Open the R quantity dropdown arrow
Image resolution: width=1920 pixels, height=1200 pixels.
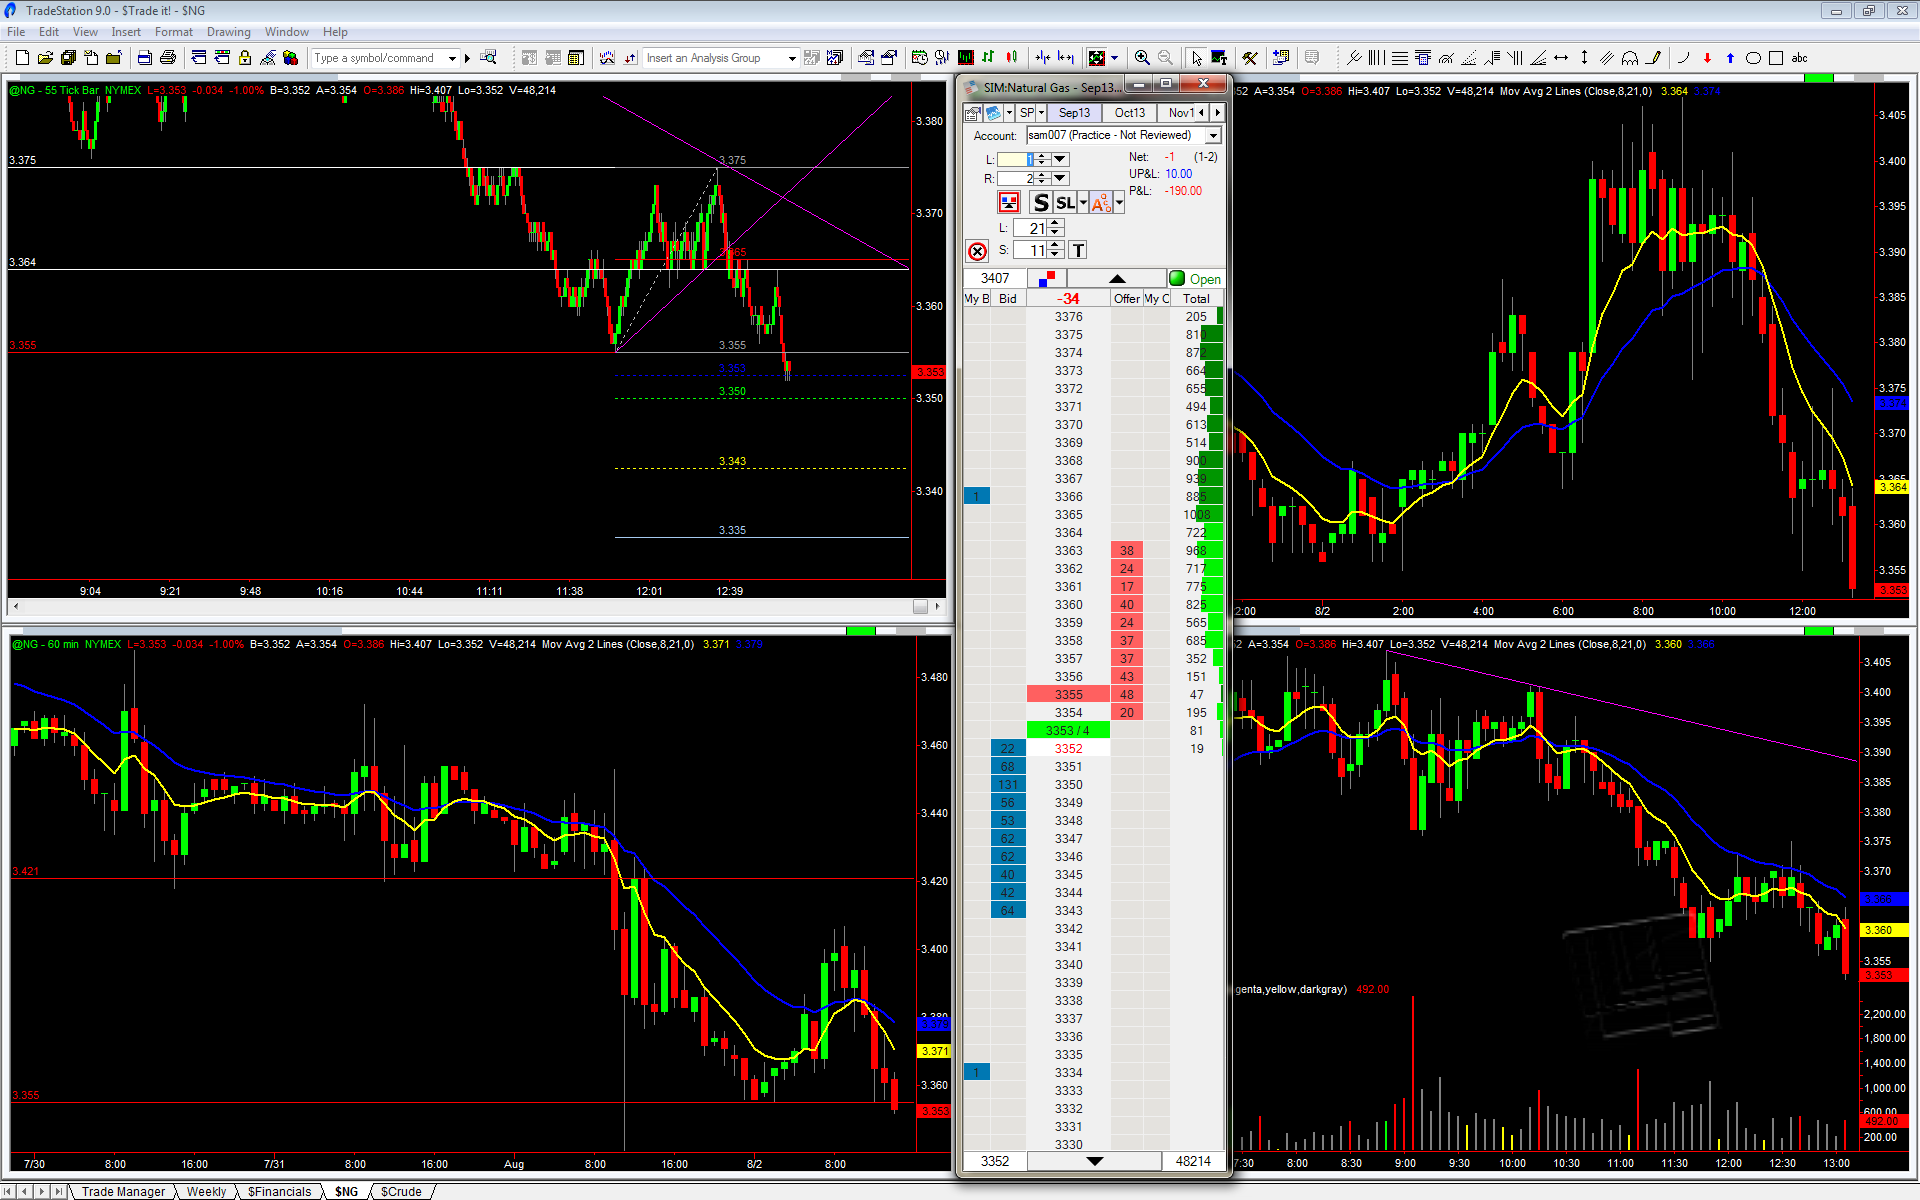point(1061,178)
